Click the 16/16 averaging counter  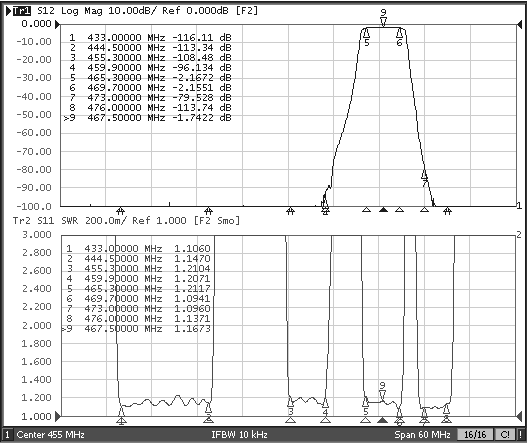tap(475, 435)
